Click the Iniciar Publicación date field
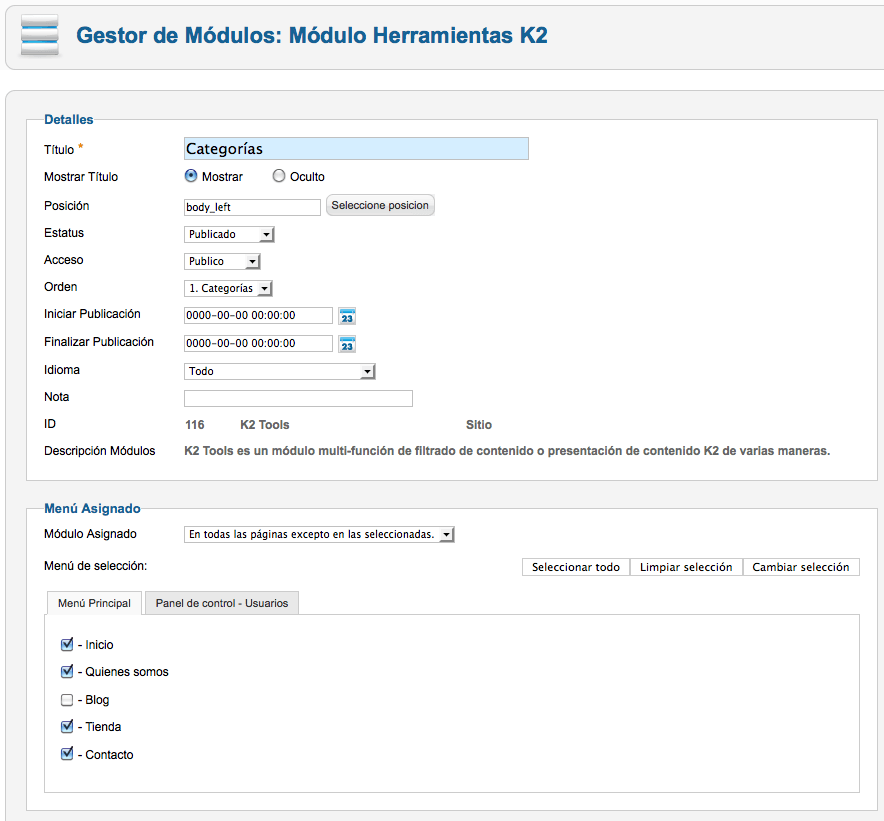 pos(258,315)
